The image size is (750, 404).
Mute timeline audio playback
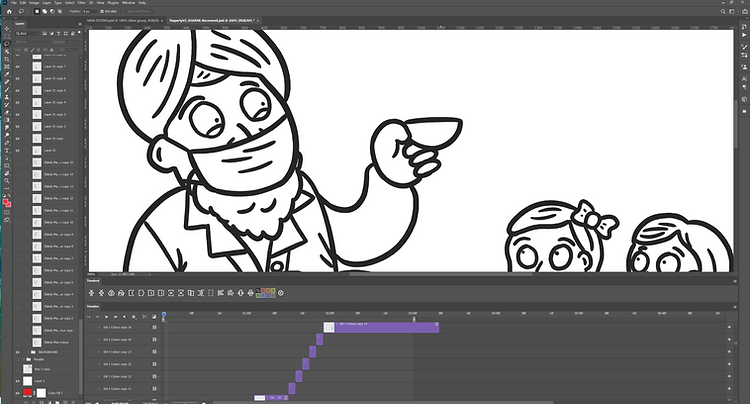pos(124,317)
